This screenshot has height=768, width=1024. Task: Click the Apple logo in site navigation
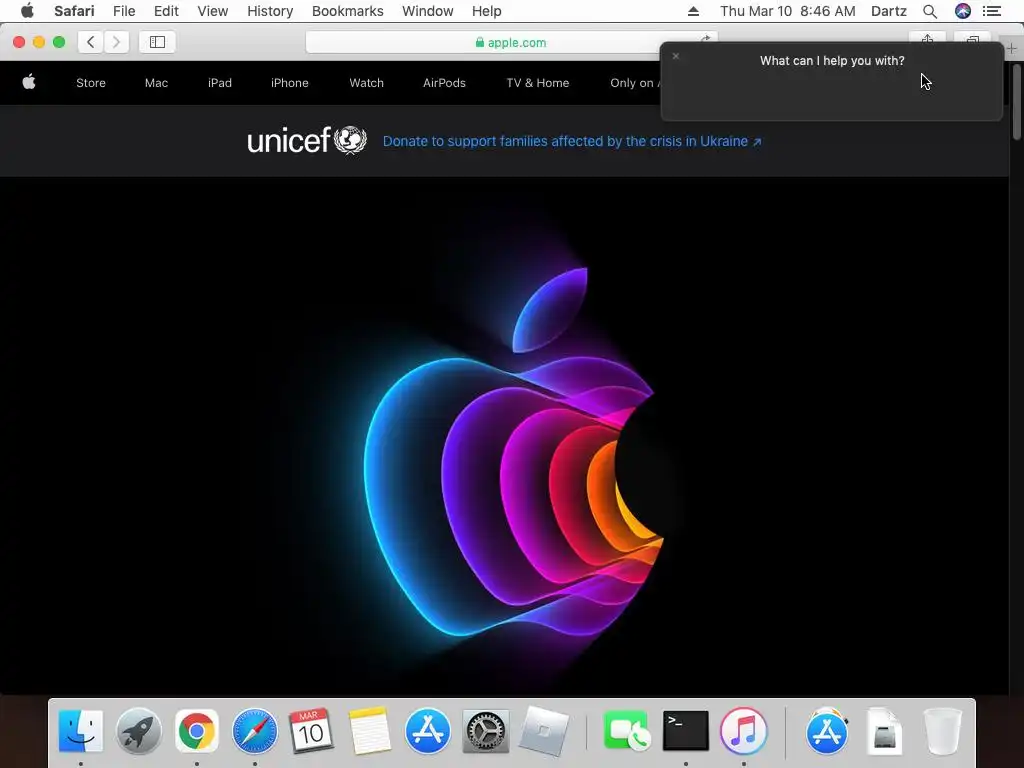click(x=29, y=82)
